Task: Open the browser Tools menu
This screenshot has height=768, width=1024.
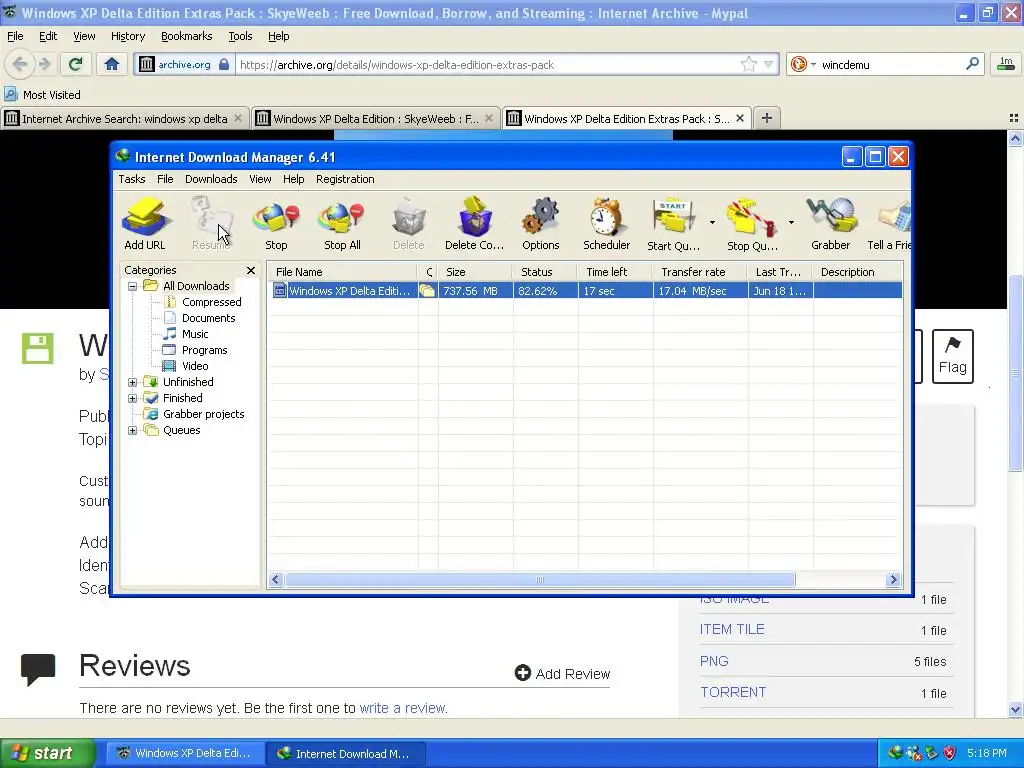Action: [x=240, y=37]
